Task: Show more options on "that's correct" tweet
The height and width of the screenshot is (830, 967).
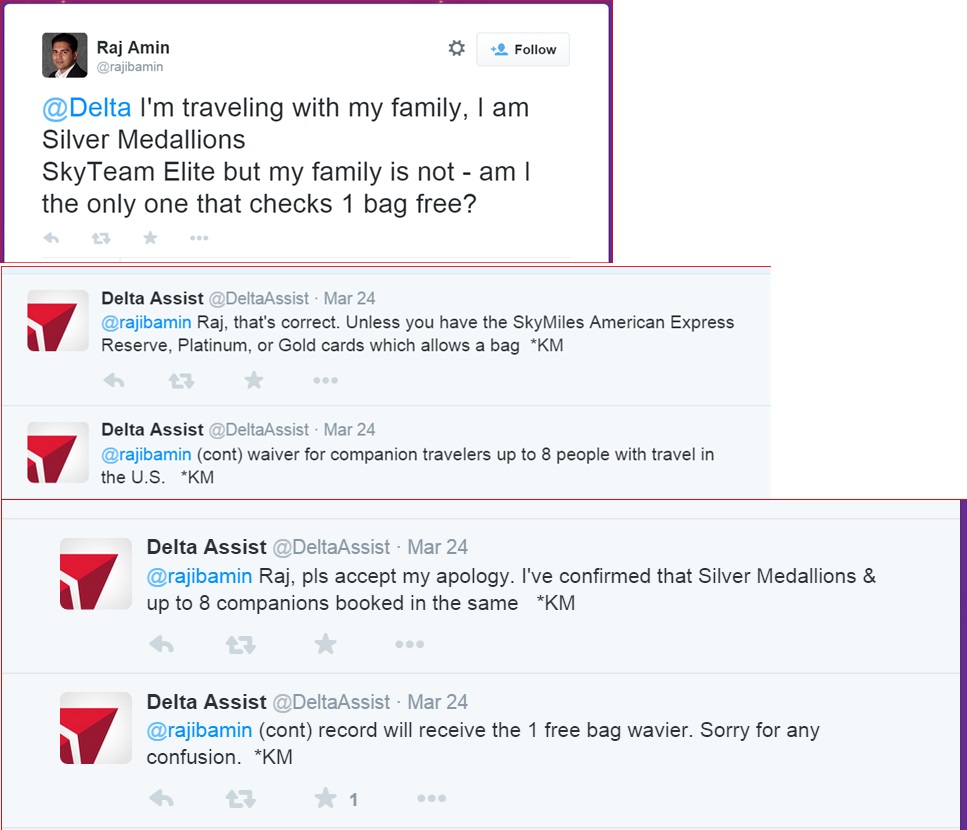Action: 325,380
